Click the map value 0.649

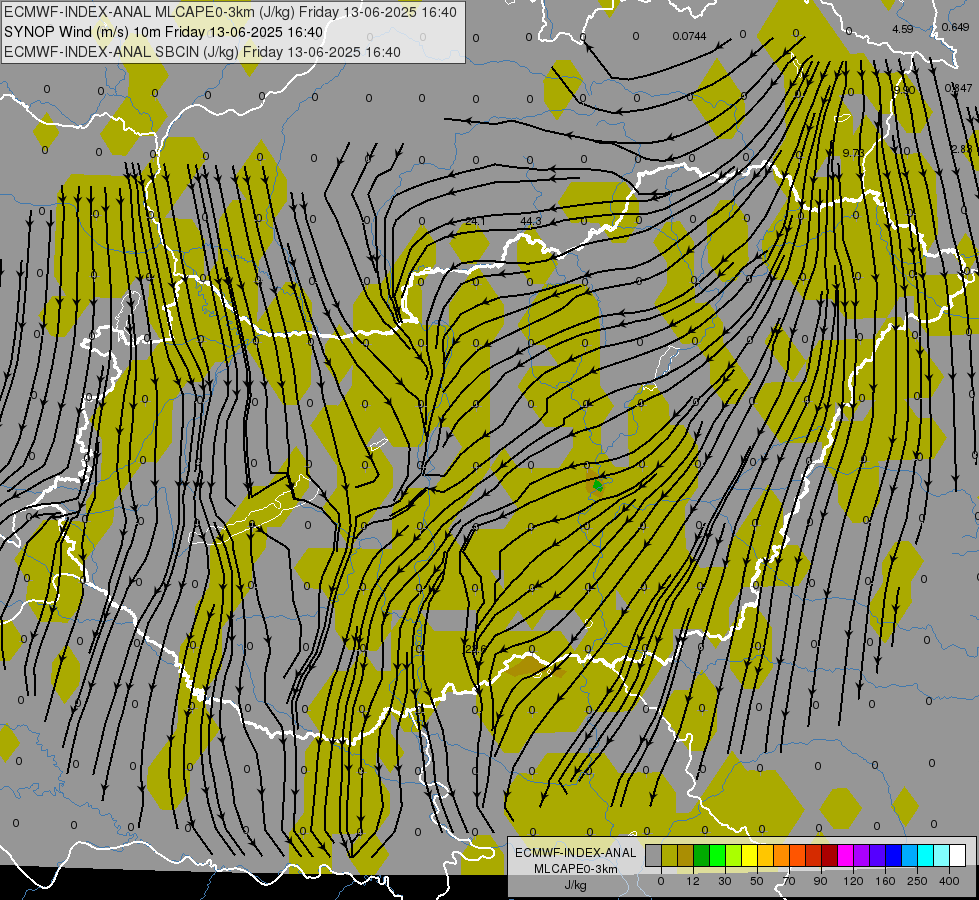click(955, 27)
